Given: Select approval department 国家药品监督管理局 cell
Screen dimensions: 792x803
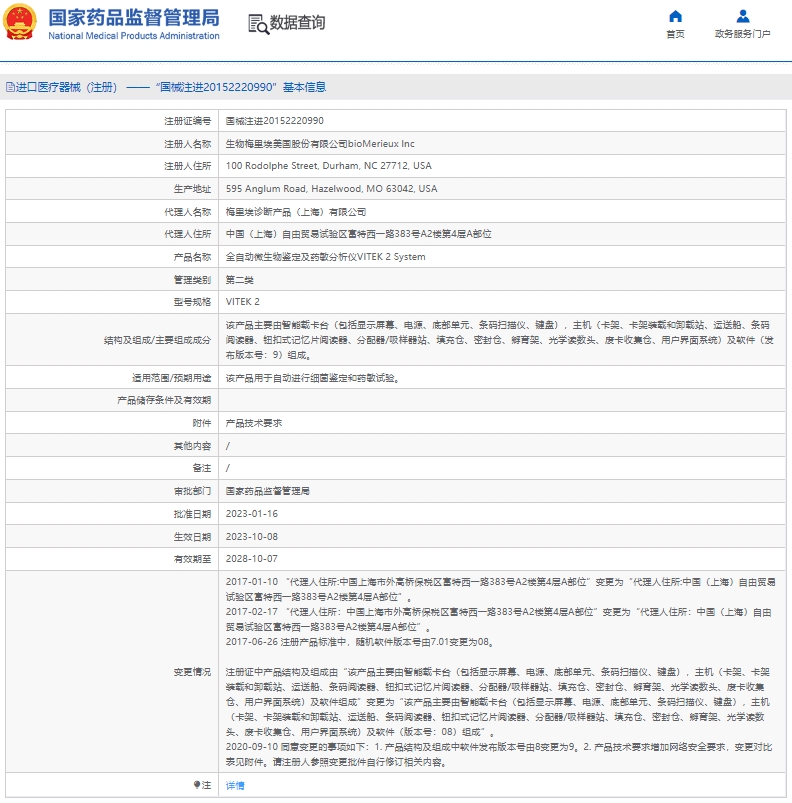Looking at the screenshot, I should click(x=502, y=491).
